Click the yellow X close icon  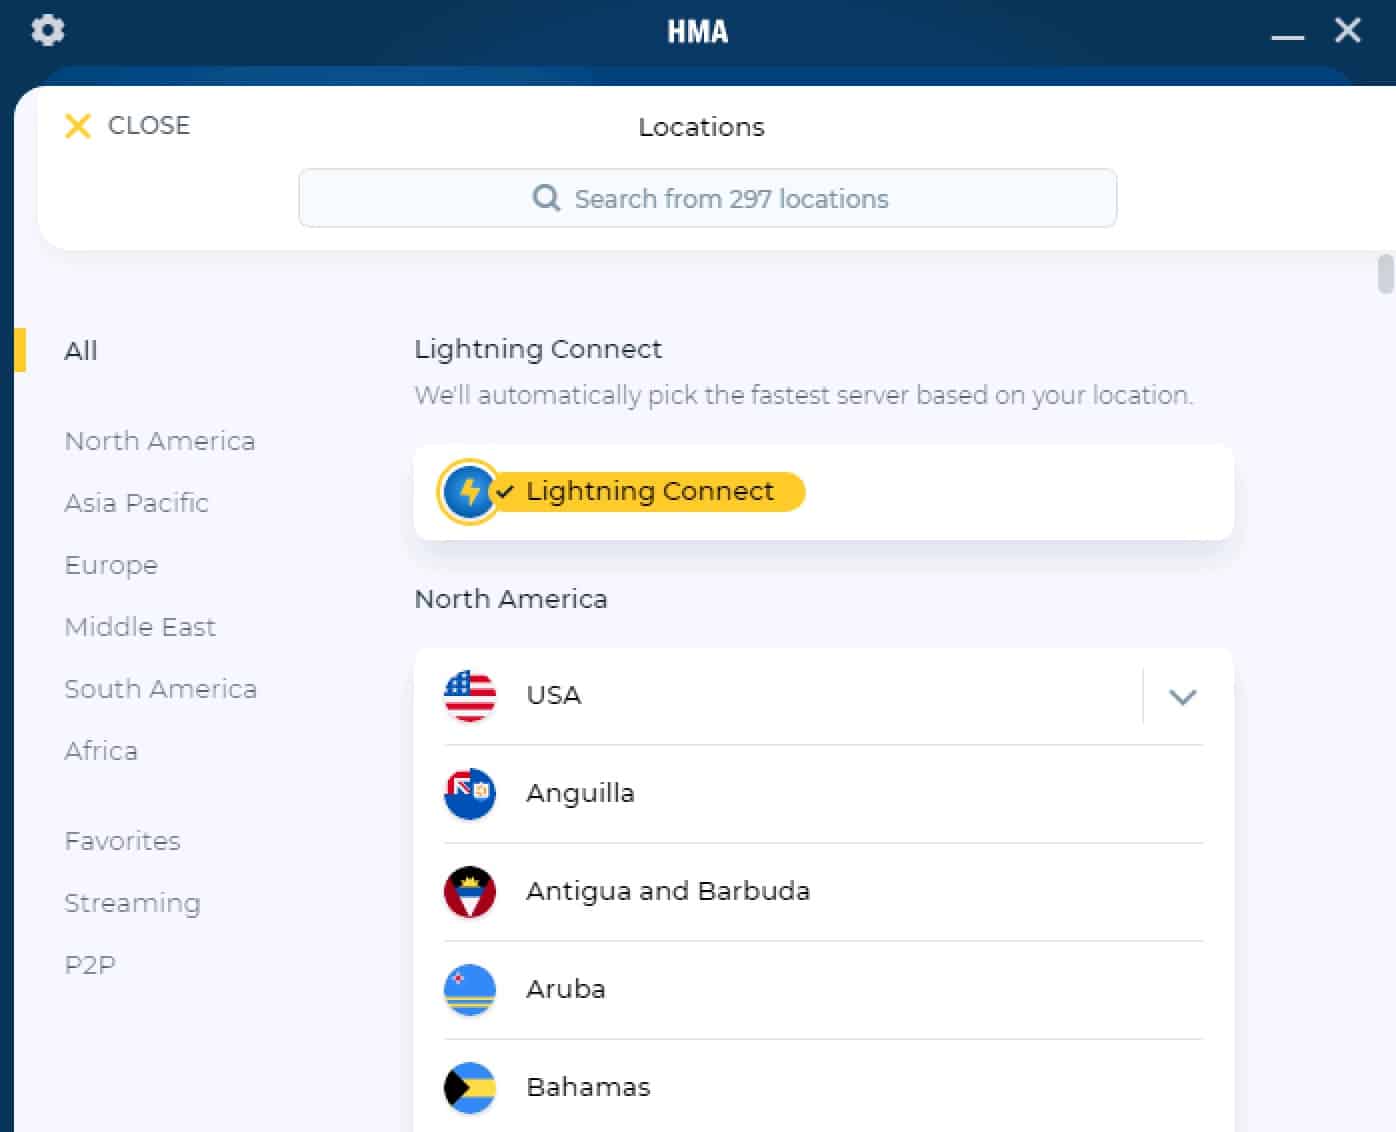[x=77, y=125]
